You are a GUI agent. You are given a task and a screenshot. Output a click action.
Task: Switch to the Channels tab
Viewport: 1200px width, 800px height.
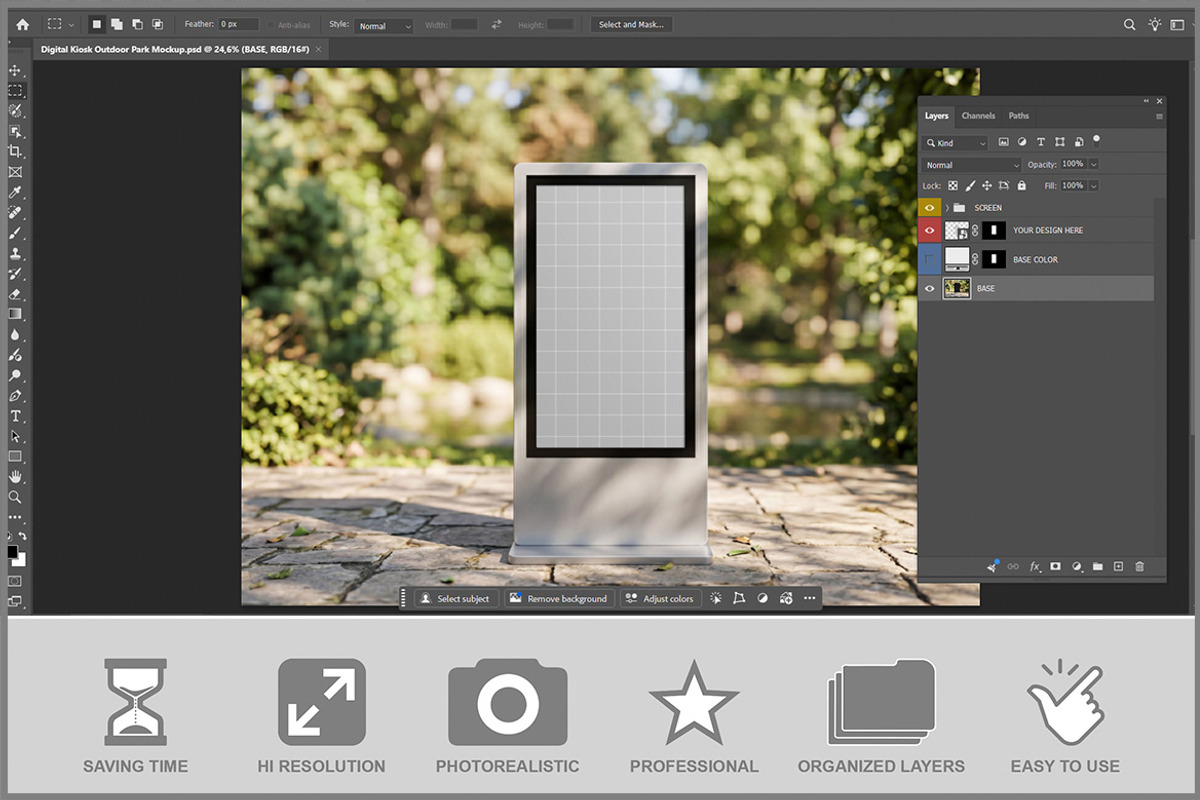pyautogui.click(x=978, y=116)
